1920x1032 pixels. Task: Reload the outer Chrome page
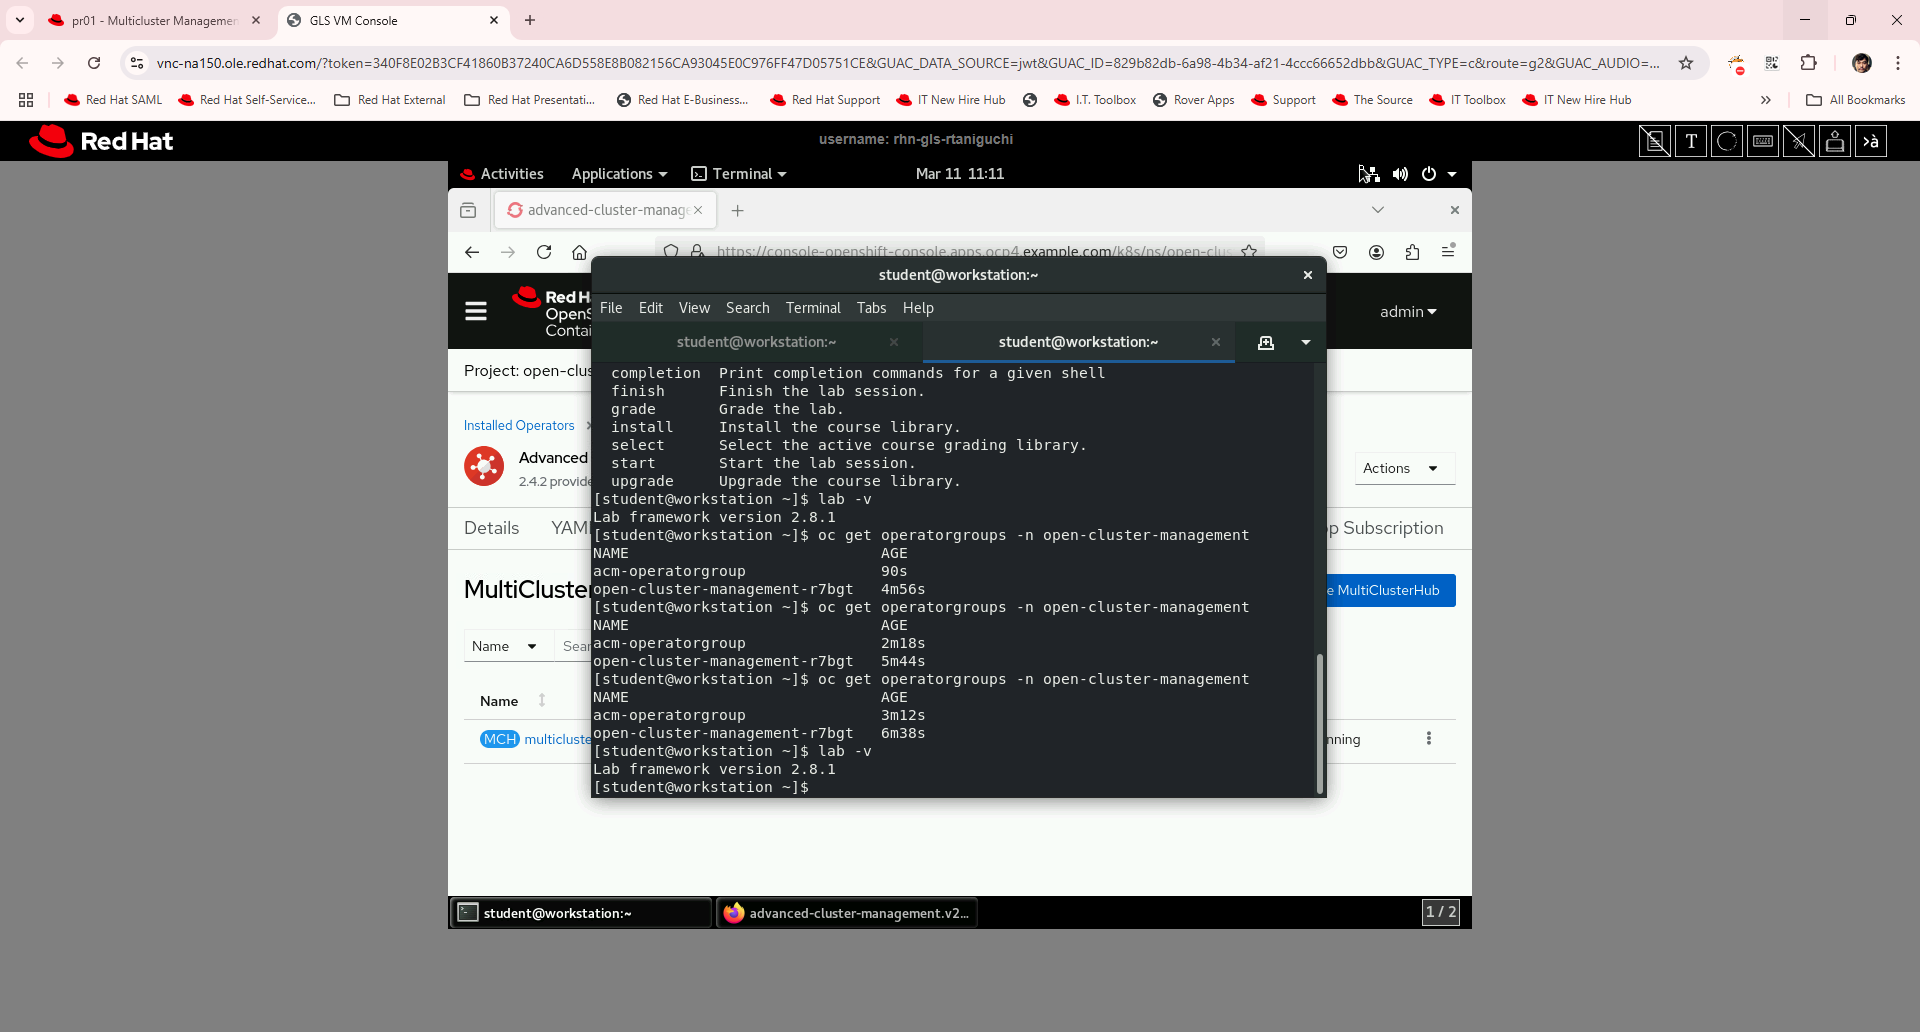pyautogui.click(x=94, y=63)
